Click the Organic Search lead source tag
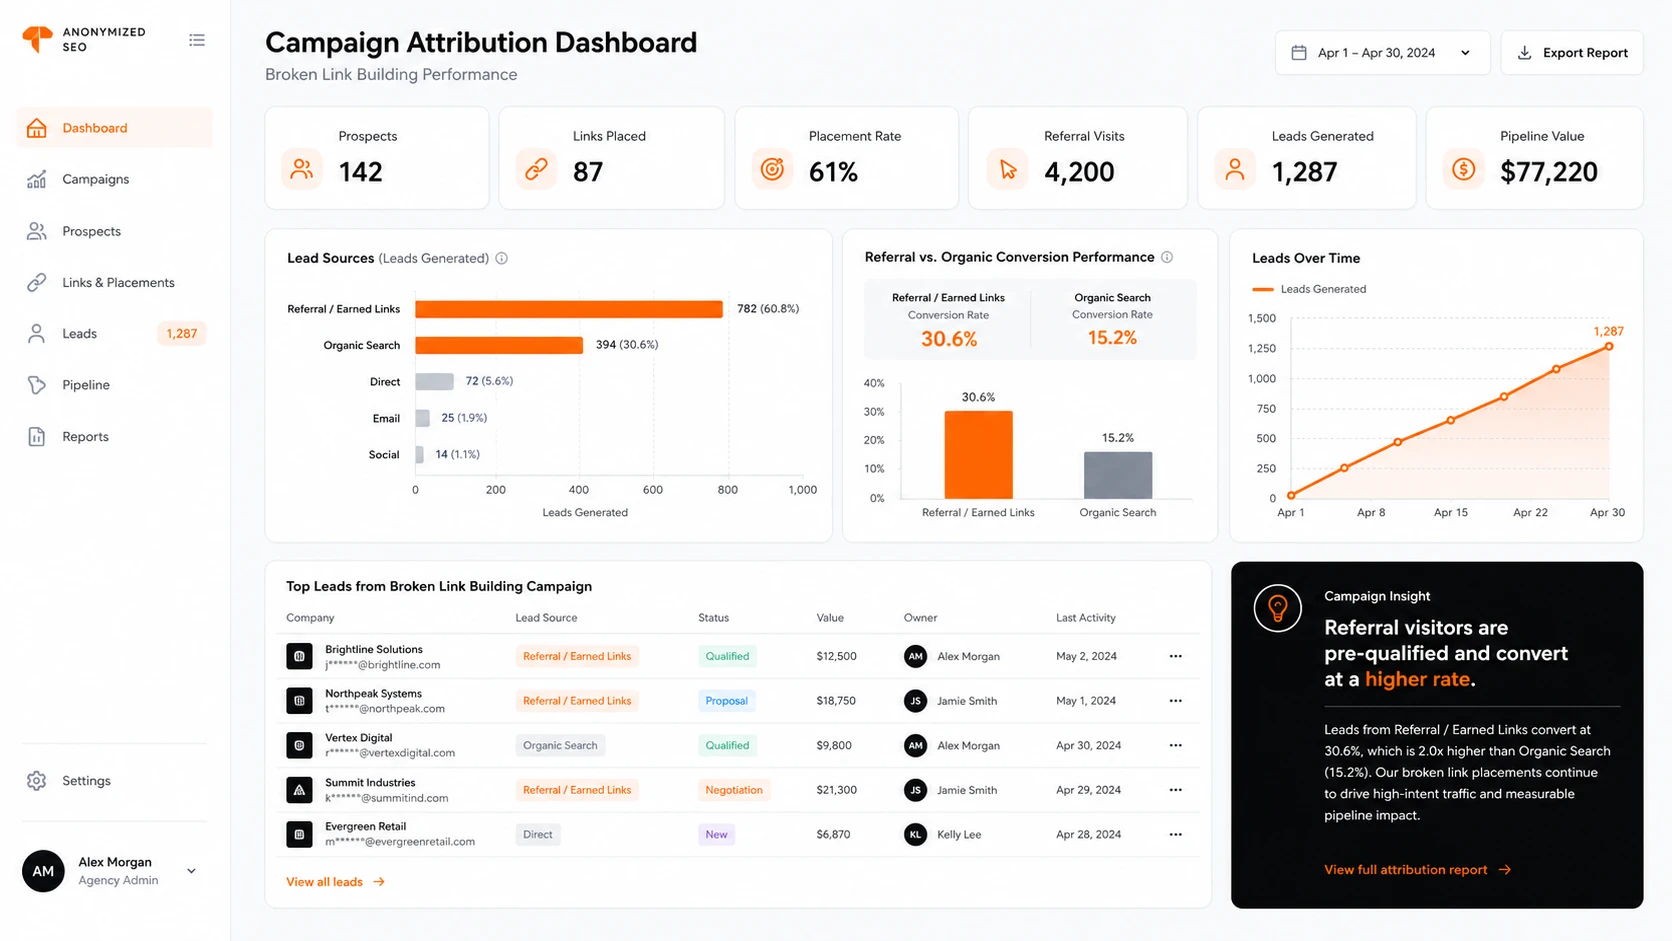 (560, 745)
